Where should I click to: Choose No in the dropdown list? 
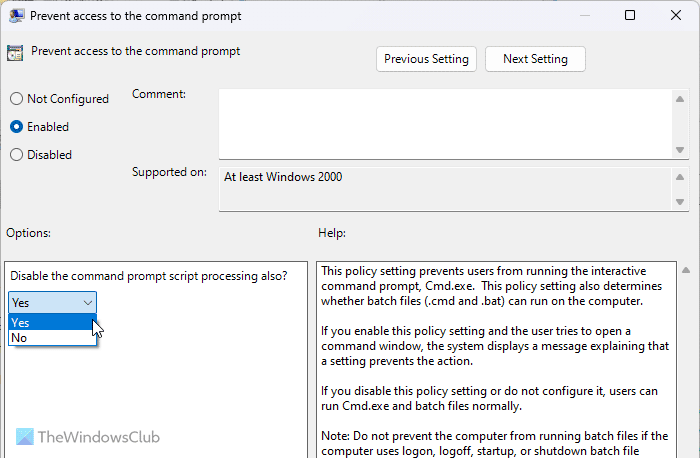[x=52, y=338]
